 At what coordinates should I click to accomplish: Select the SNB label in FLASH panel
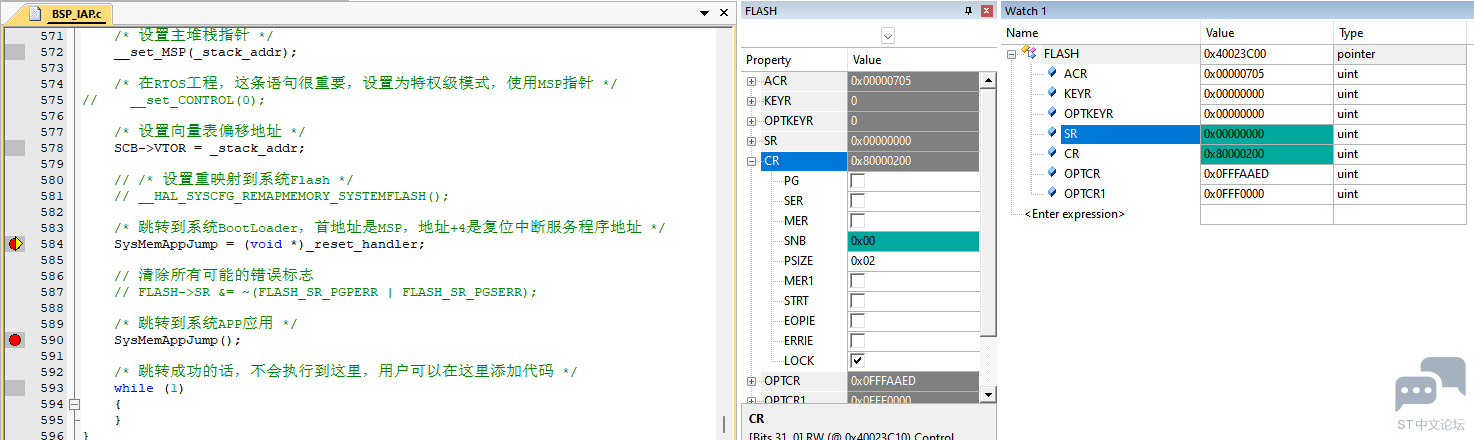tap(796, 241)
